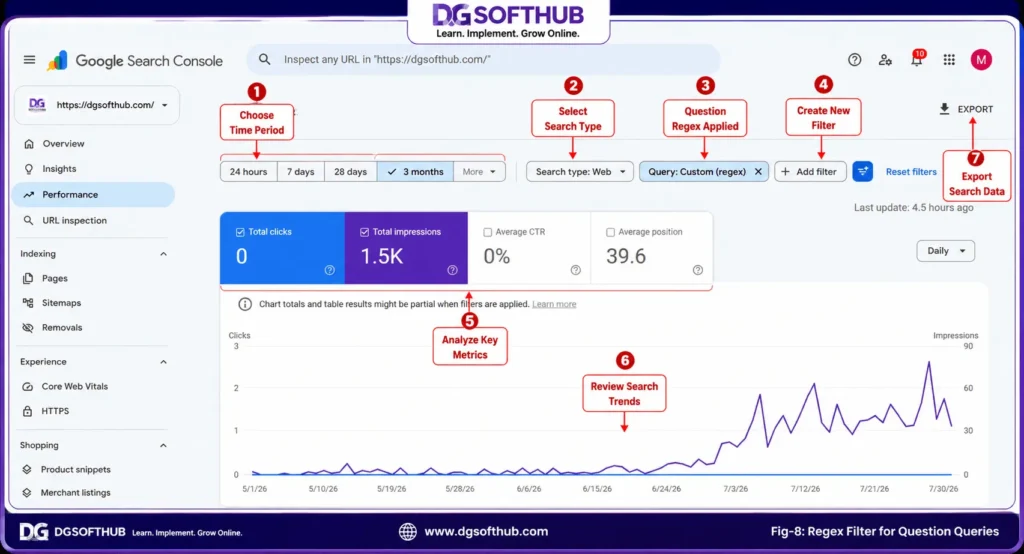Toggle the Total impressions checkbox
1024x554 pixels.
click(x=364, y=232)
